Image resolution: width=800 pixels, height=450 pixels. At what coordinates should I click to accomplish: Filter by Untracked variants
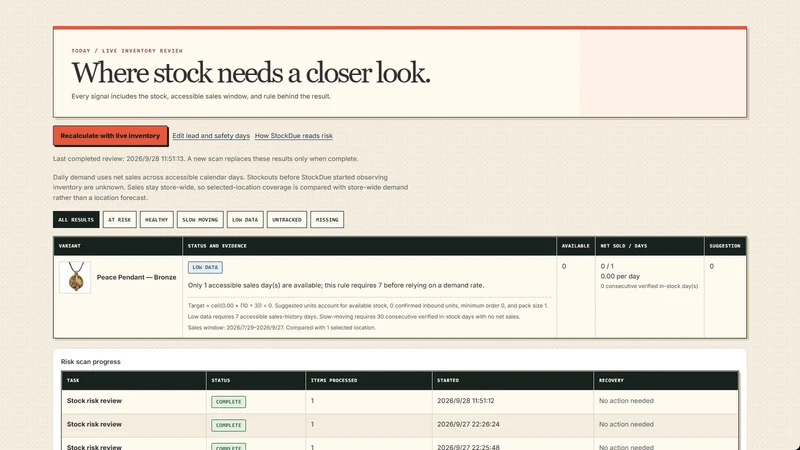[287, 219]
